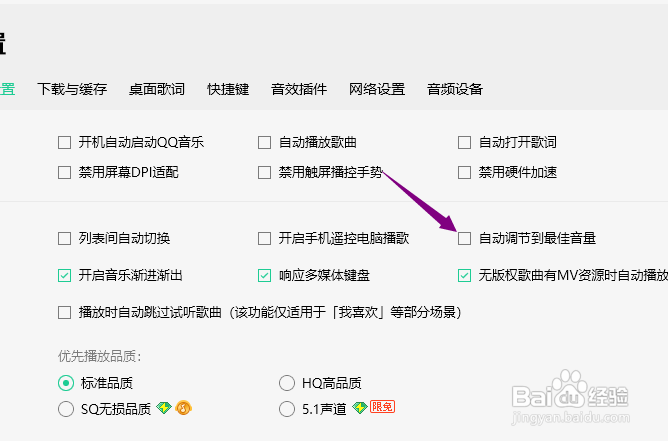The height and width of the screenshot is (441, 668).
Task: Click the red 限免 badge
Action: pos(382,407)
